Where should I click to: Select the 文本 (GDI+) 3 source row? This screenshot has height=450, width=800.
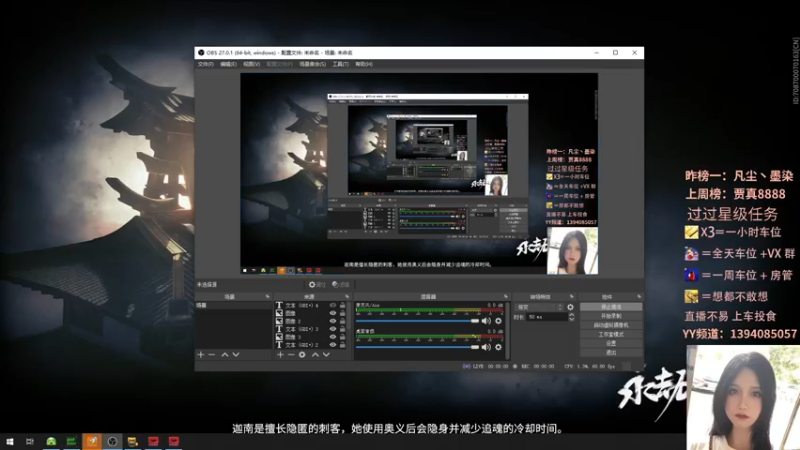pyautogui.click(x=311, y=329)
